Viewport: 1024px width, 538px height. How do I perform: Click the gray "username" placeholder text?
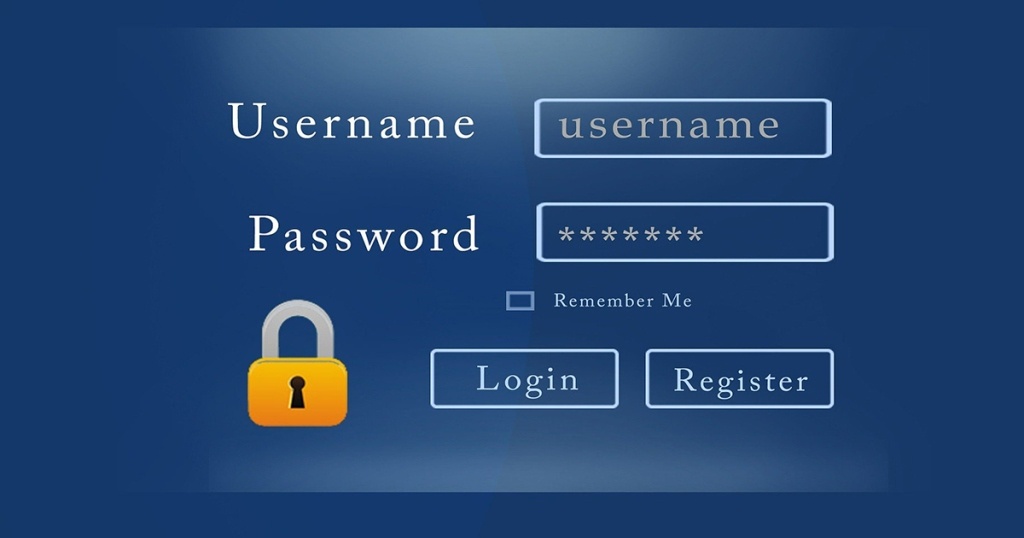tap(669, 125)
